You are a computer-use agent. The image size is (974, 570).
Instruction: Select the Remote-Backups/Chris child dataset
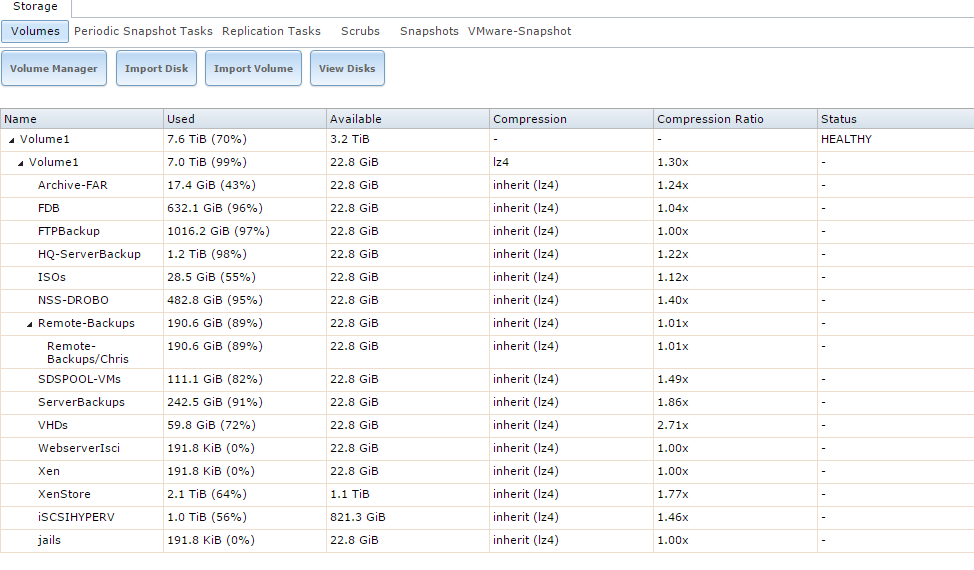[x=88, y=353]
